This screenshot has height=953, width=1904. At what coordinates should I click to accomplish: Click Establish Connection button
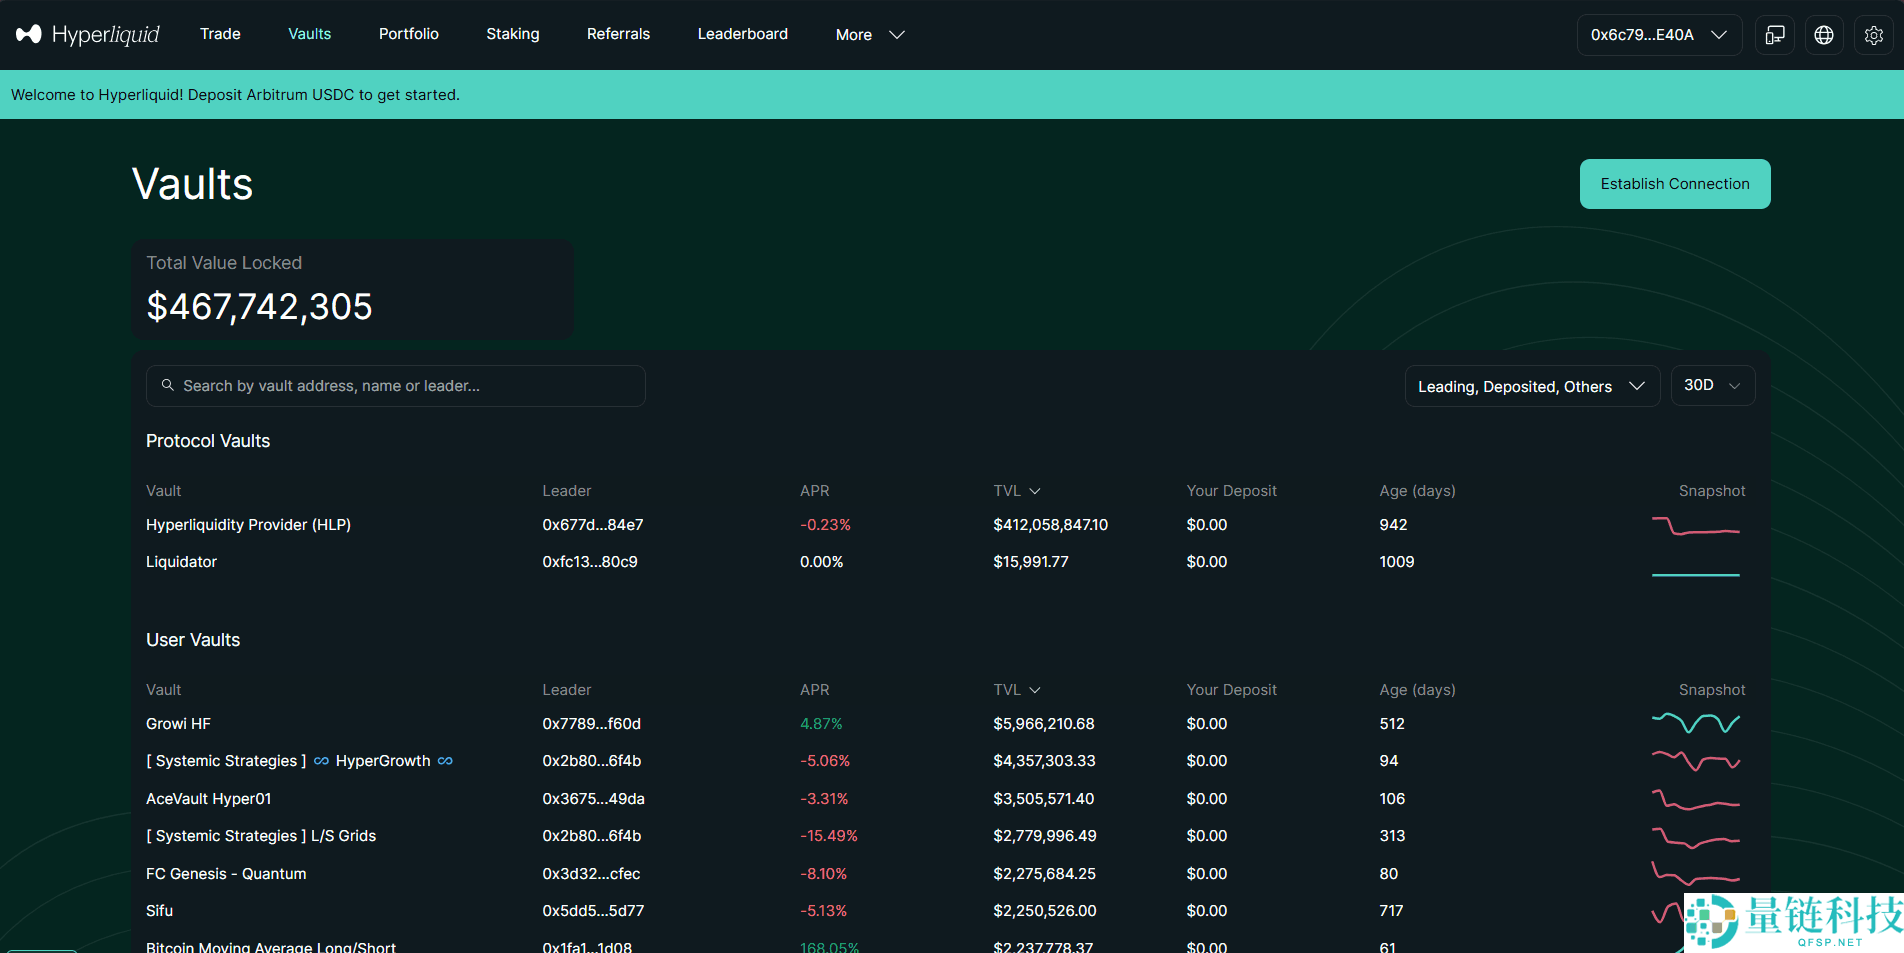click(1675, 184)
